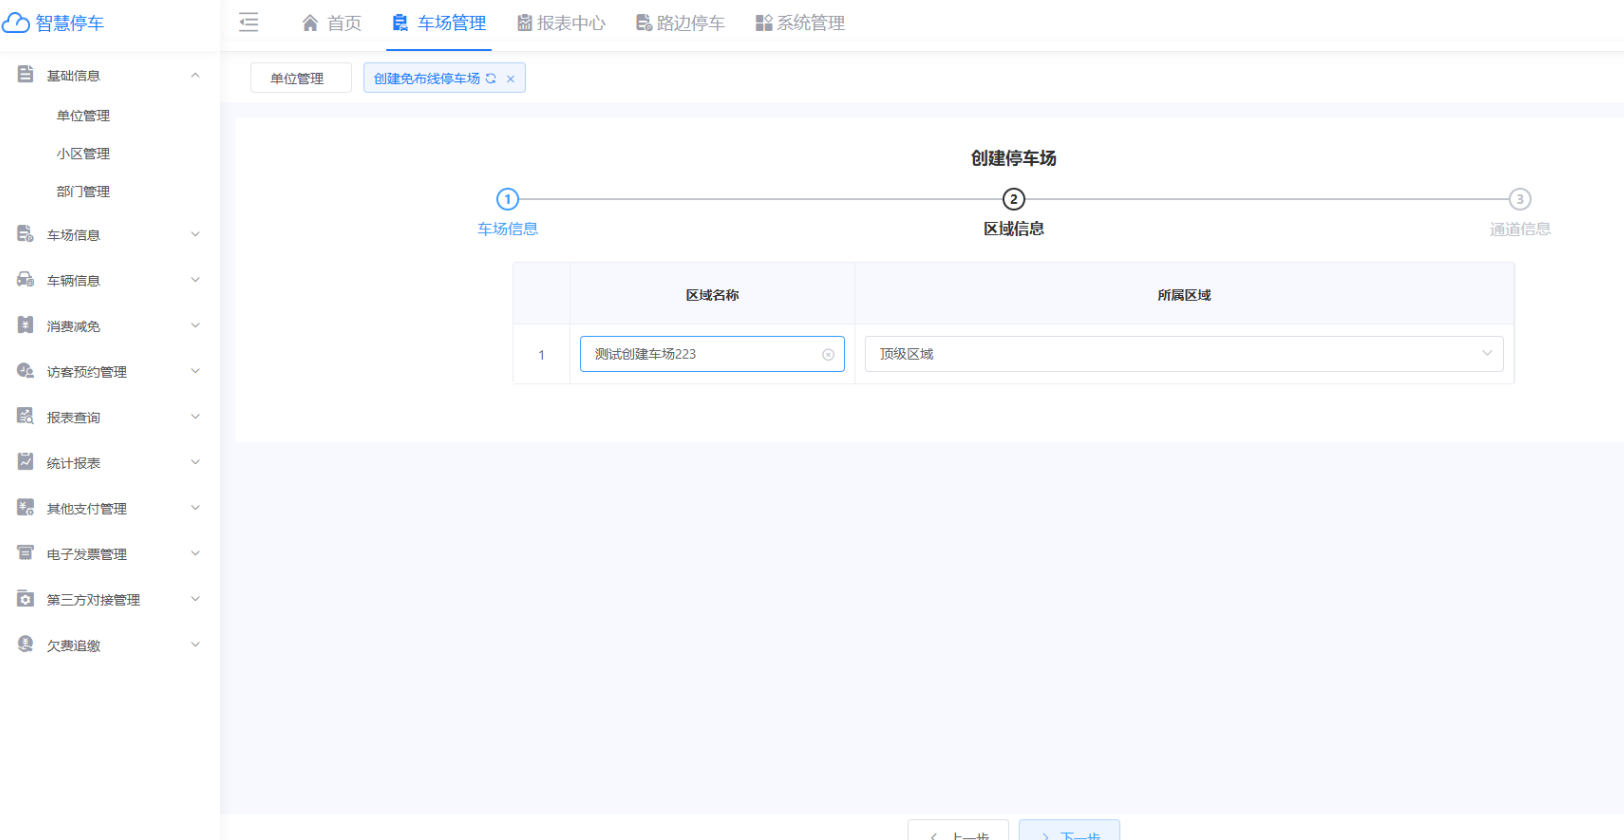Click the 车辆信息 car icon

[x=25, y=280]
